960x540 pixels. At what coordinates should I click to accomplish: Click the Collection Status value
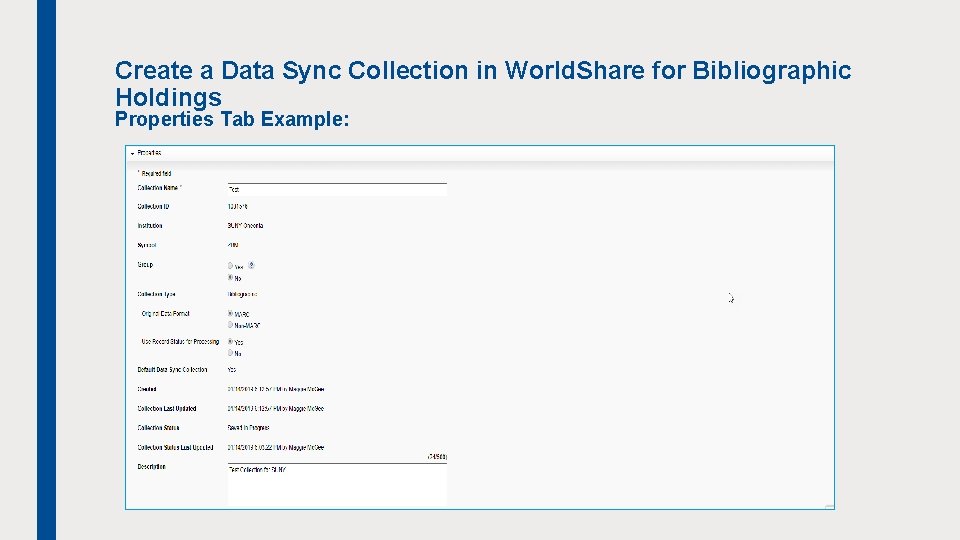coord(248,428)
